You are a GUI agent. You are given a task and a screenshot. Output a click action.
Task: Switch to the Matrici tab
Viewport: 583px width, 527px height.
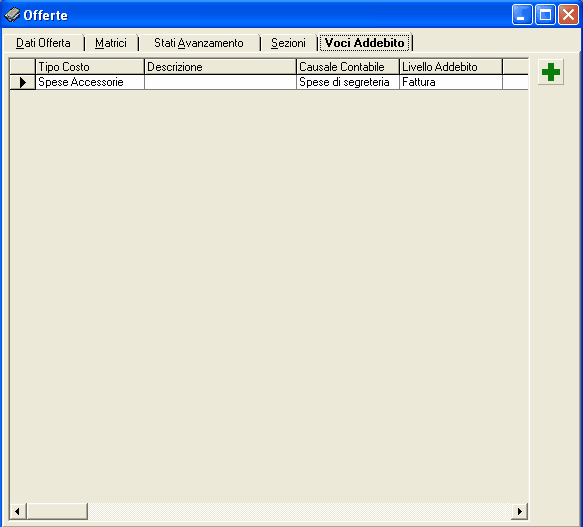tap(111, 43)
